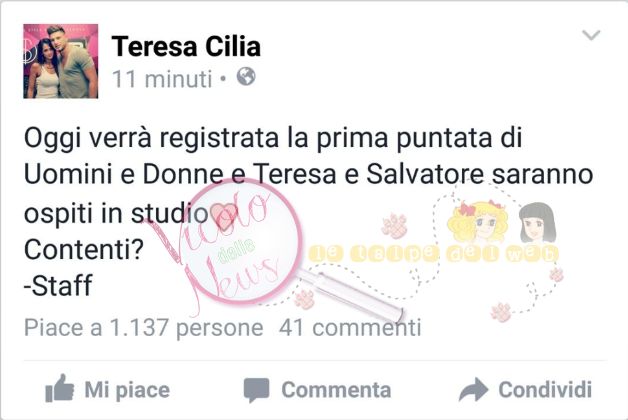
Task: Click the 'le talpe del web' watermark text
Action: coord(433,254)
